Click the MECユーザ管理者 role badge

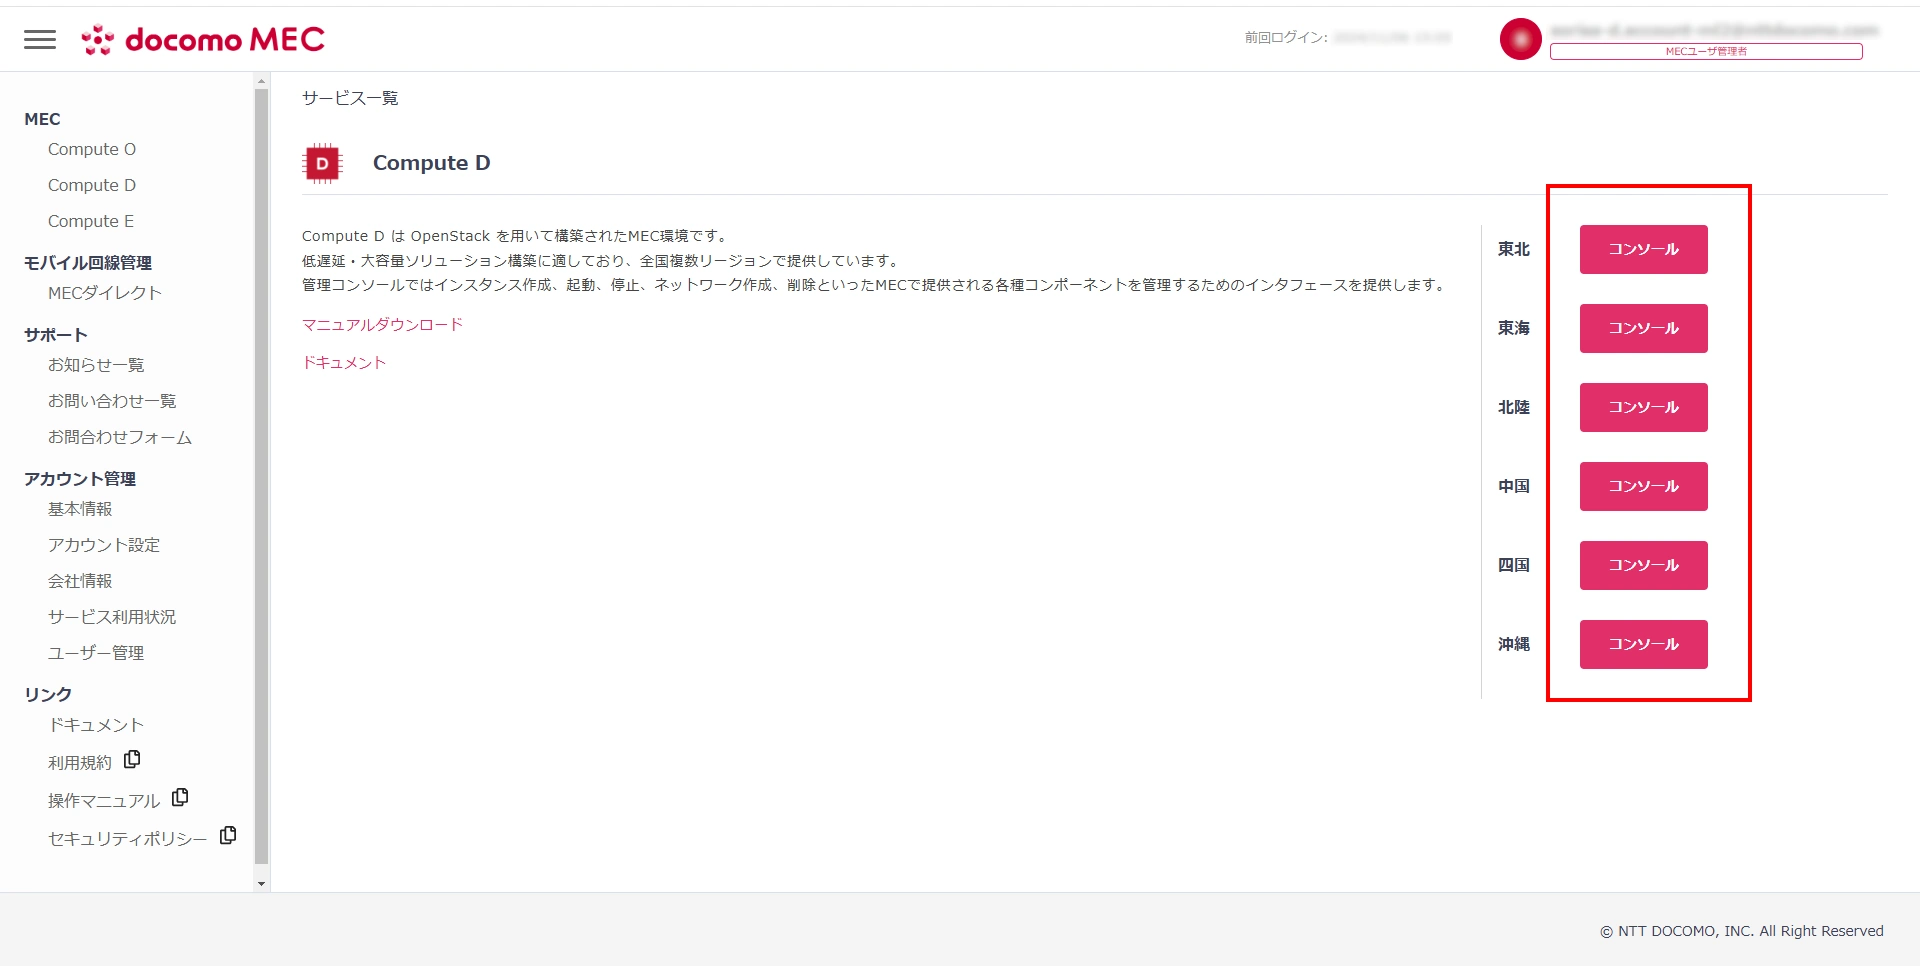coord(1706,51)
